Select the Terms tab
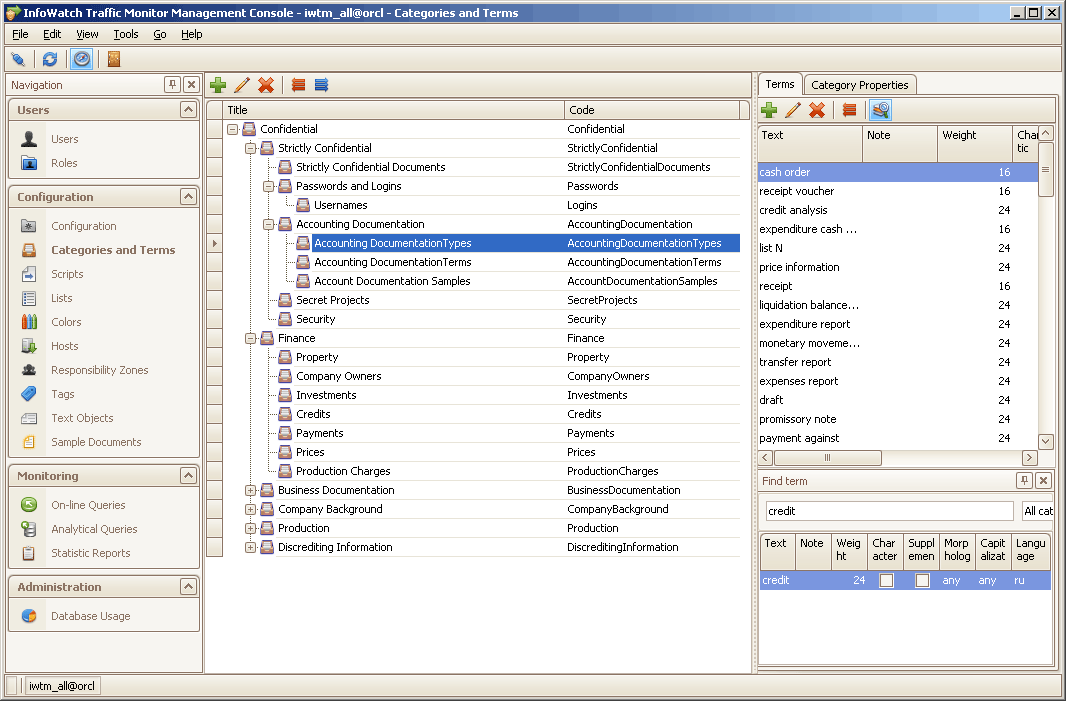 780,84
